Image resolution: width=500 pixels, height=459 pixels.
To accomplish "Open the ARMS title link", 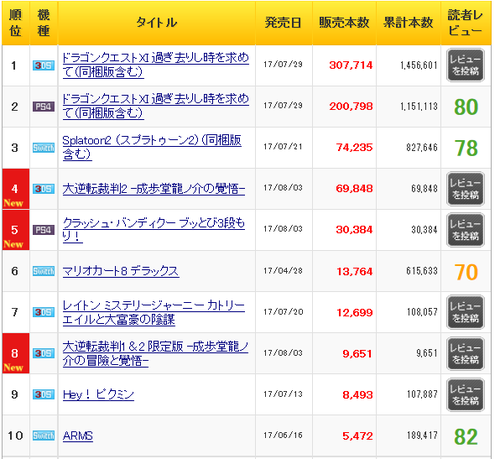I will coord(78,435).
